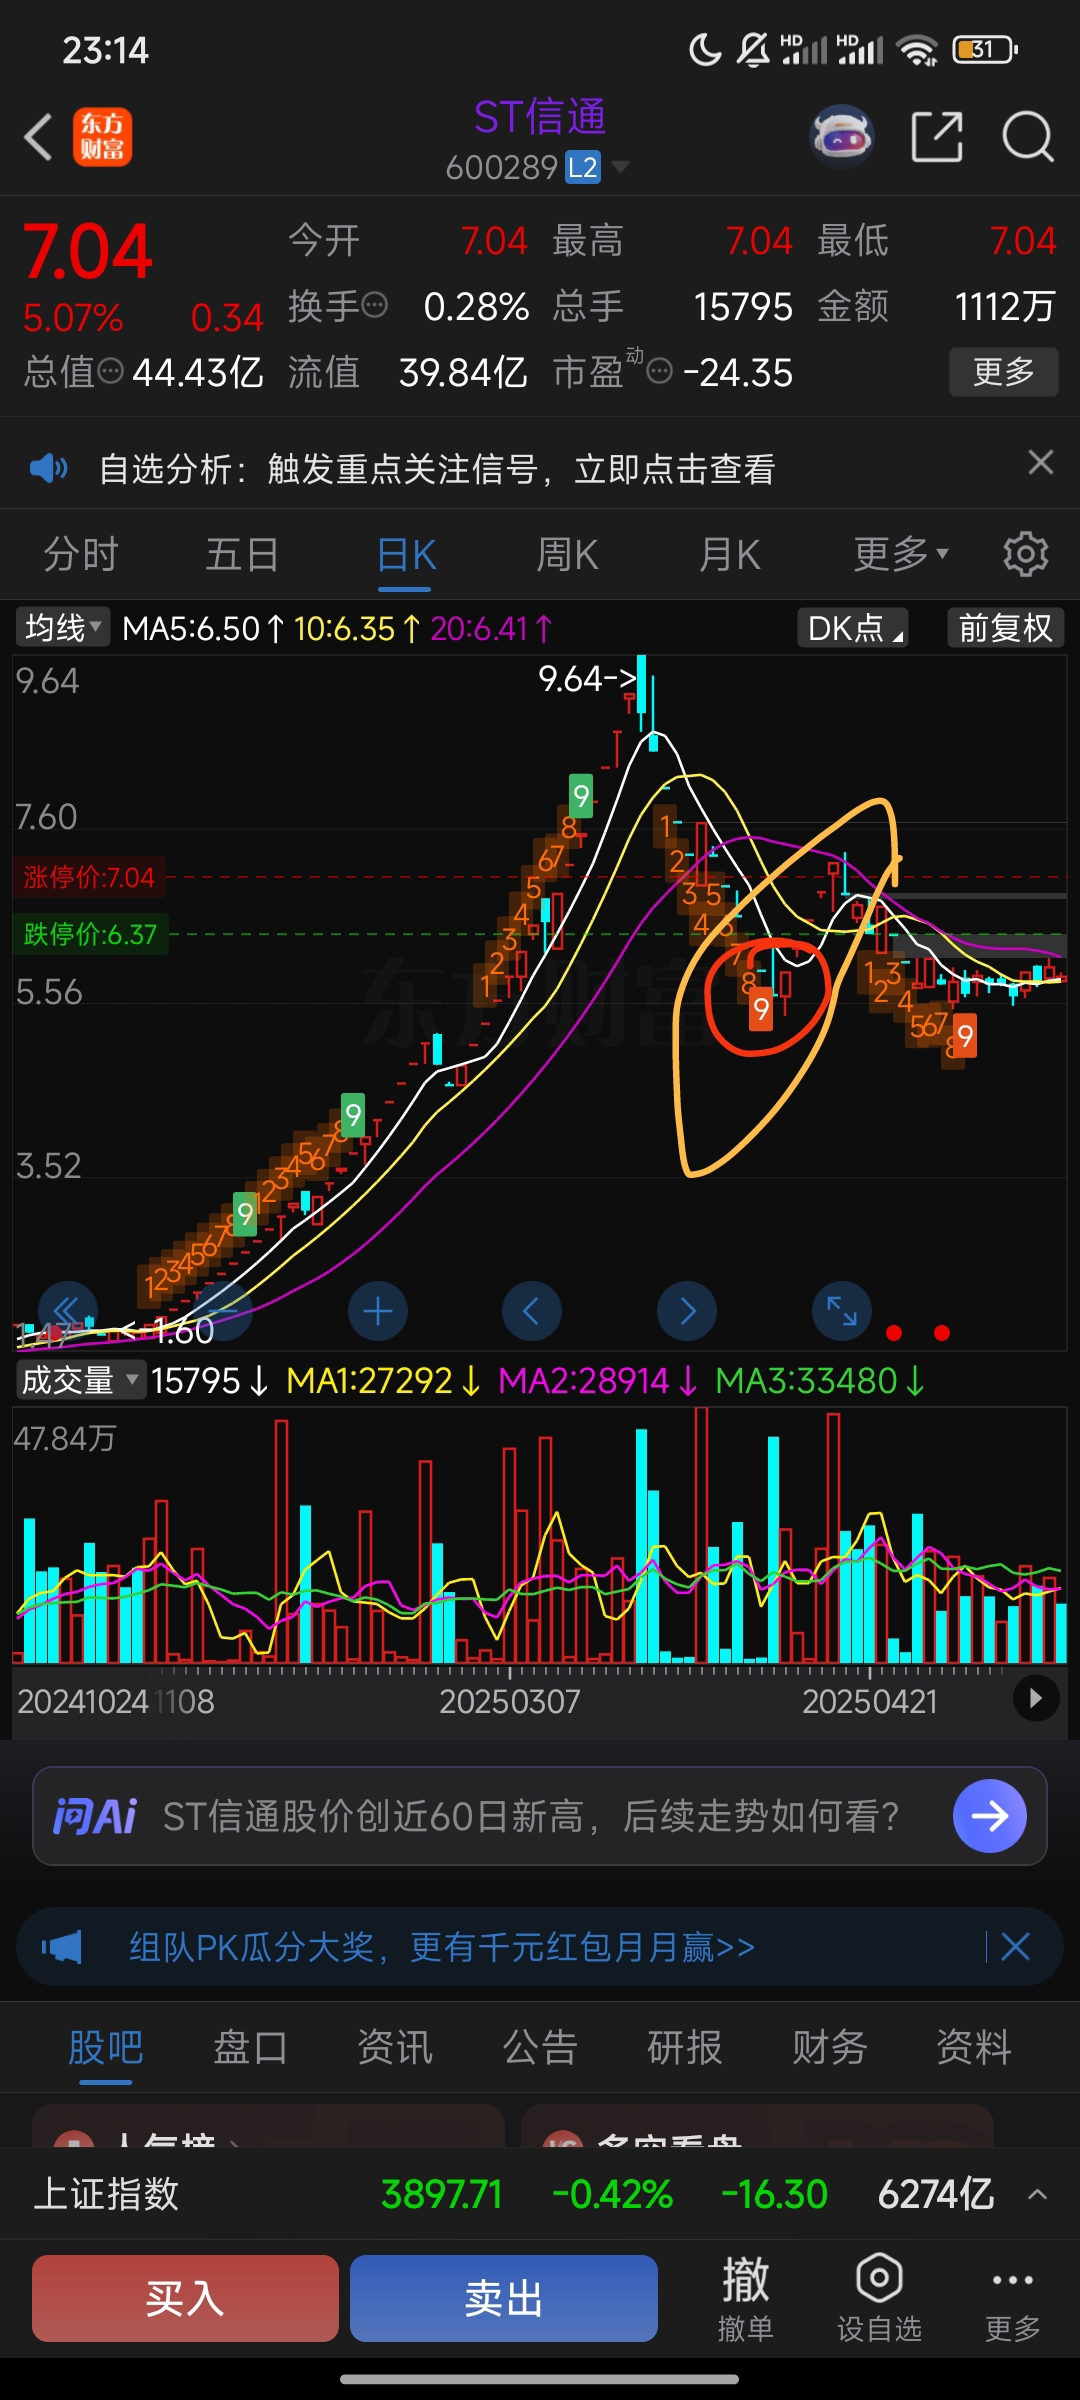
Task: Expand the 更多 chart period dropdown
Action: [x=901, y=554]
